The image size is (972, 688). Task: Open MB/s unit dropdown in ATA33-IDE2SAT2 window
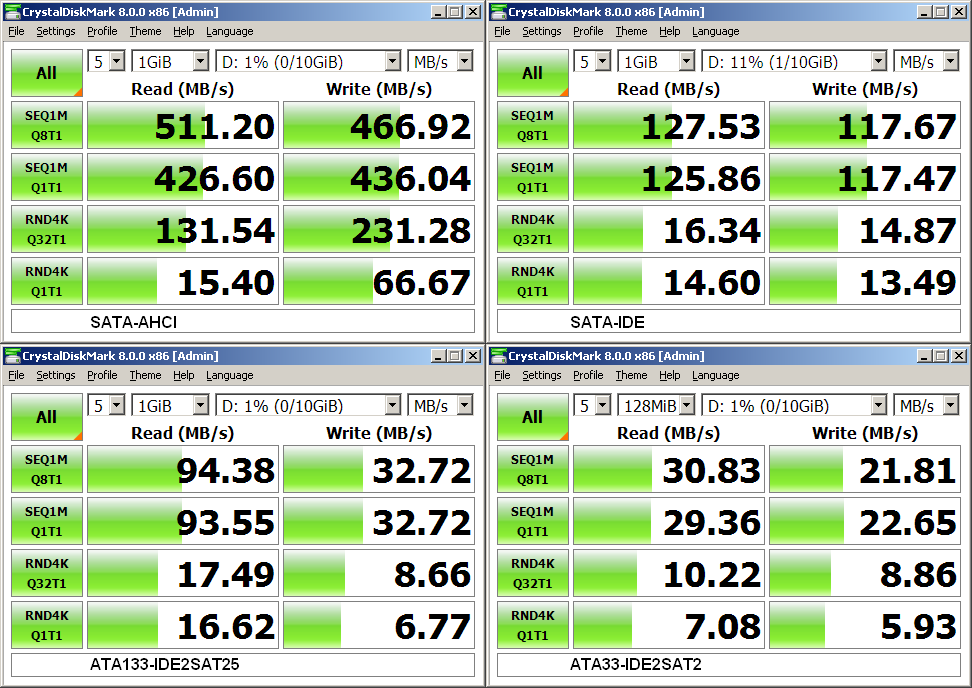pyautogui.click(x=926, y=405)
